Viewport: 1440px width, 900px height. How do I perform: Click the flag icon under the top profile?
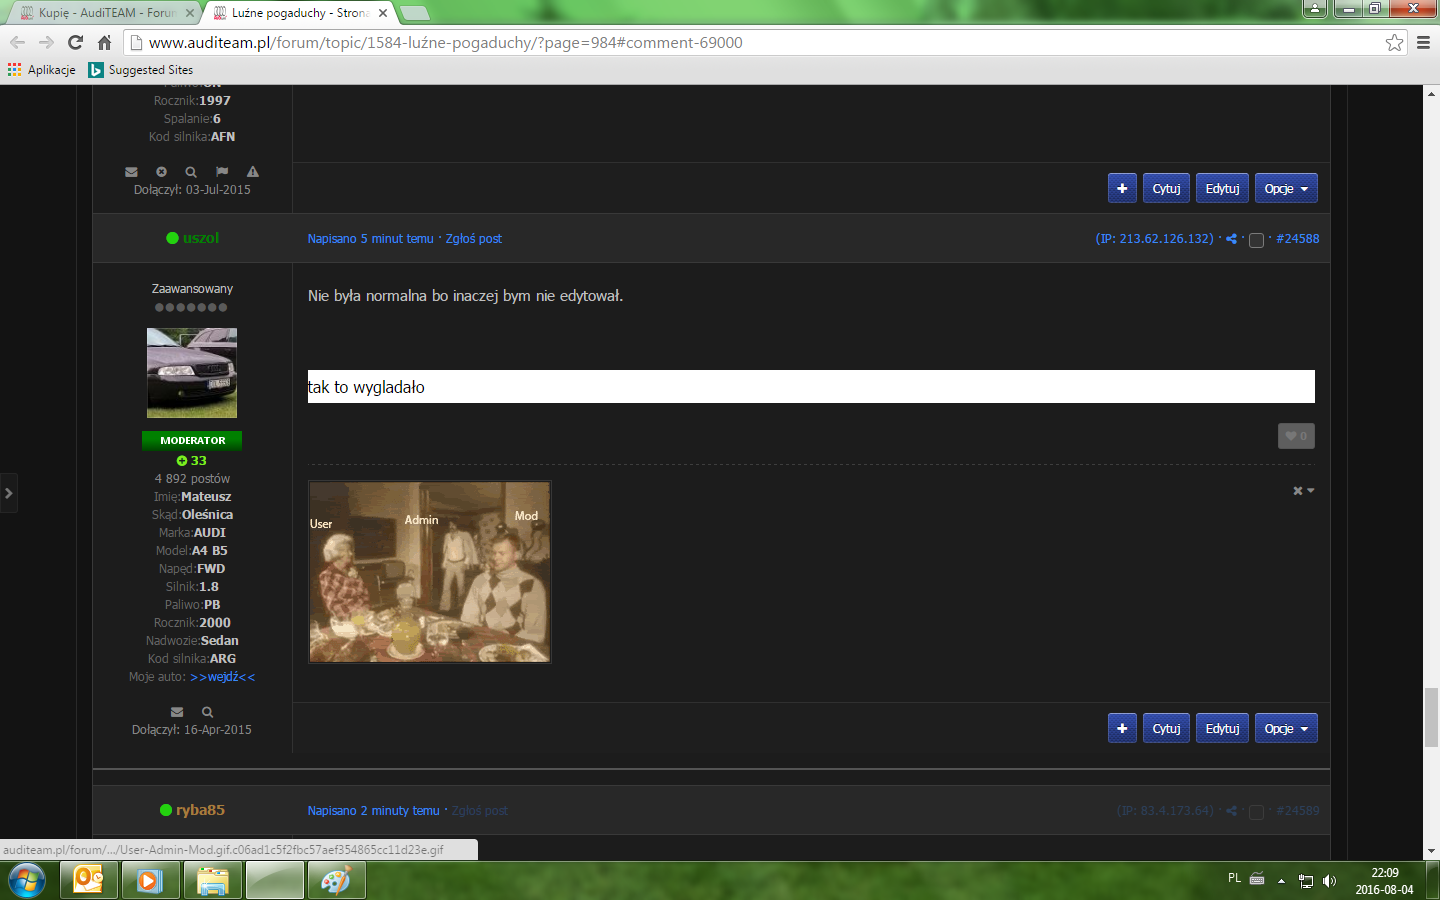click(222, 172)
